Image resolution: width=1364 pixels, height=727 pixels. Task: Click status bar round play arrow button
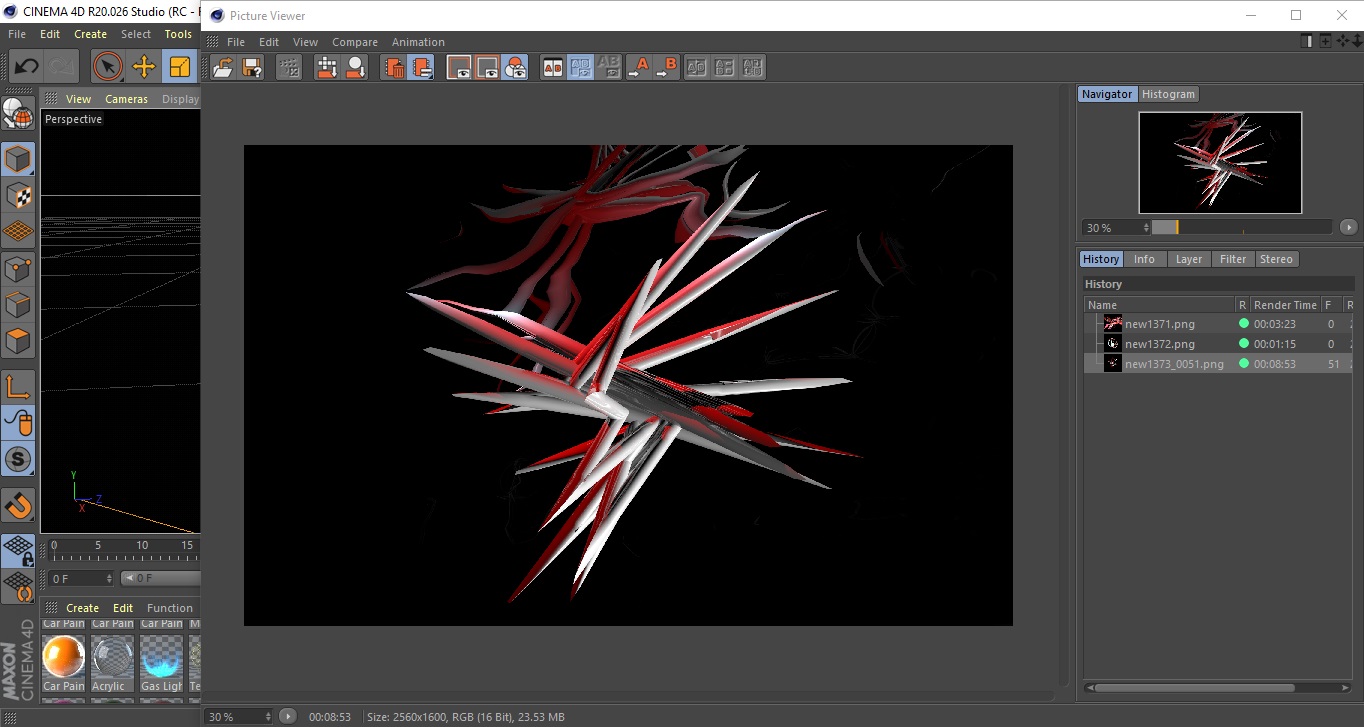coord(288,716)
